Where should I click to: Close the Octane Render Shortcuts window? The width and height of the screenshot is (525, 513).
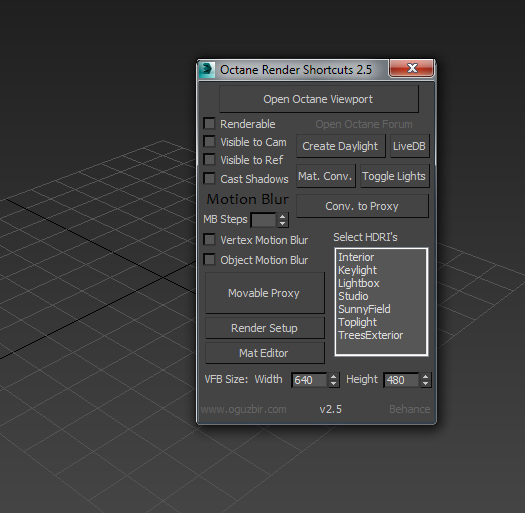[x=411, y=68]
